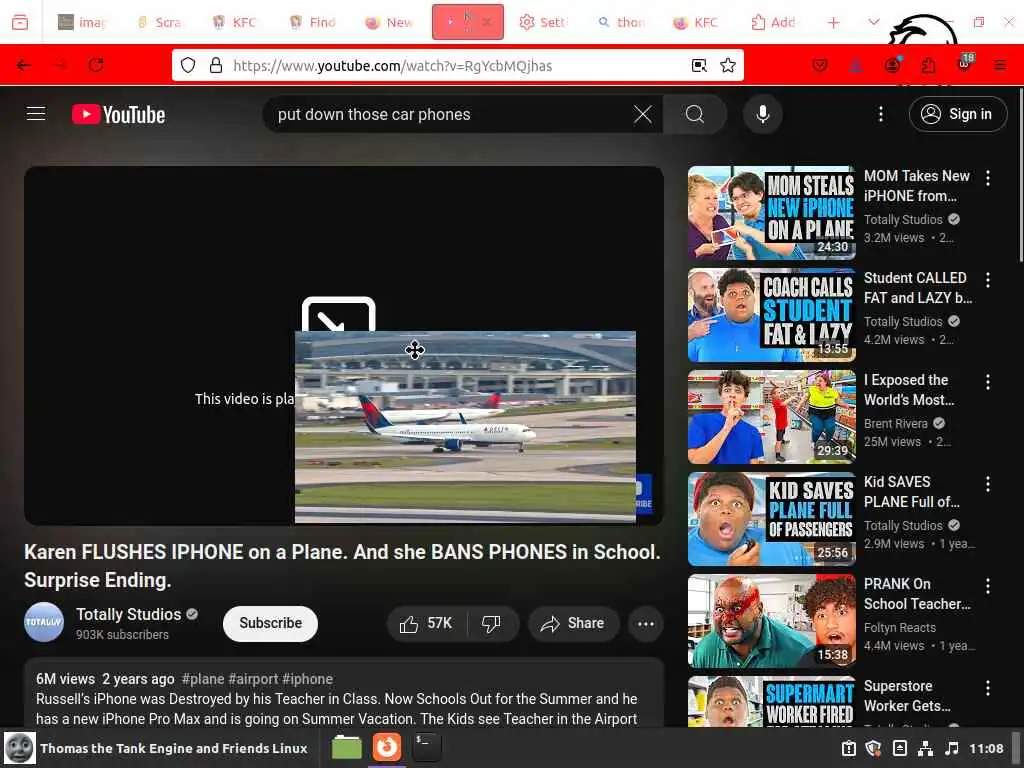Open the sound music-note tray icon
Screen dimensions: 1024x768
coord(952,748)
